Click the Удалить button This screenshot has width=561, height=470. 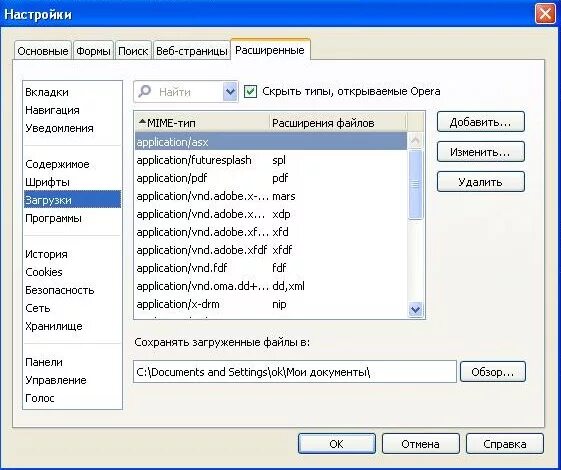[480, 182]
